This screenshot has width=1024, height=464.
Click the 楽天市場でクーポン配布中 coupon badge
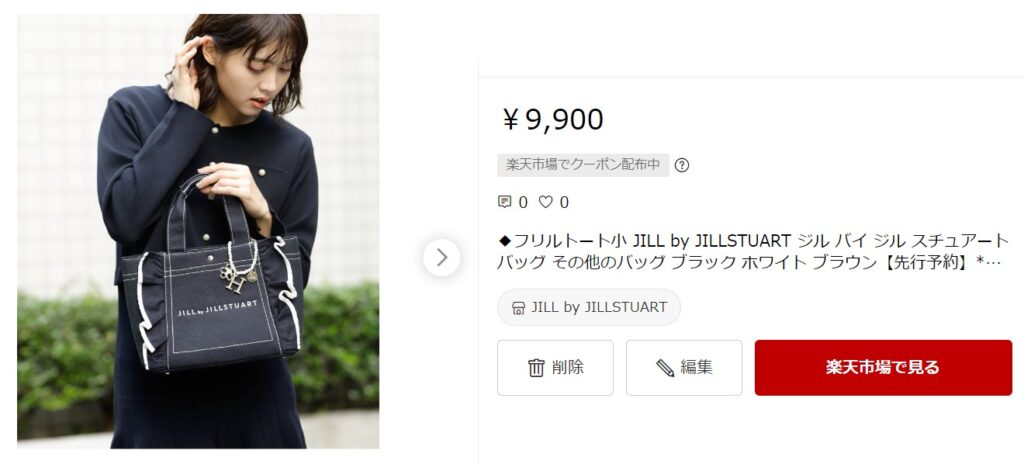(x=583, y=165)
